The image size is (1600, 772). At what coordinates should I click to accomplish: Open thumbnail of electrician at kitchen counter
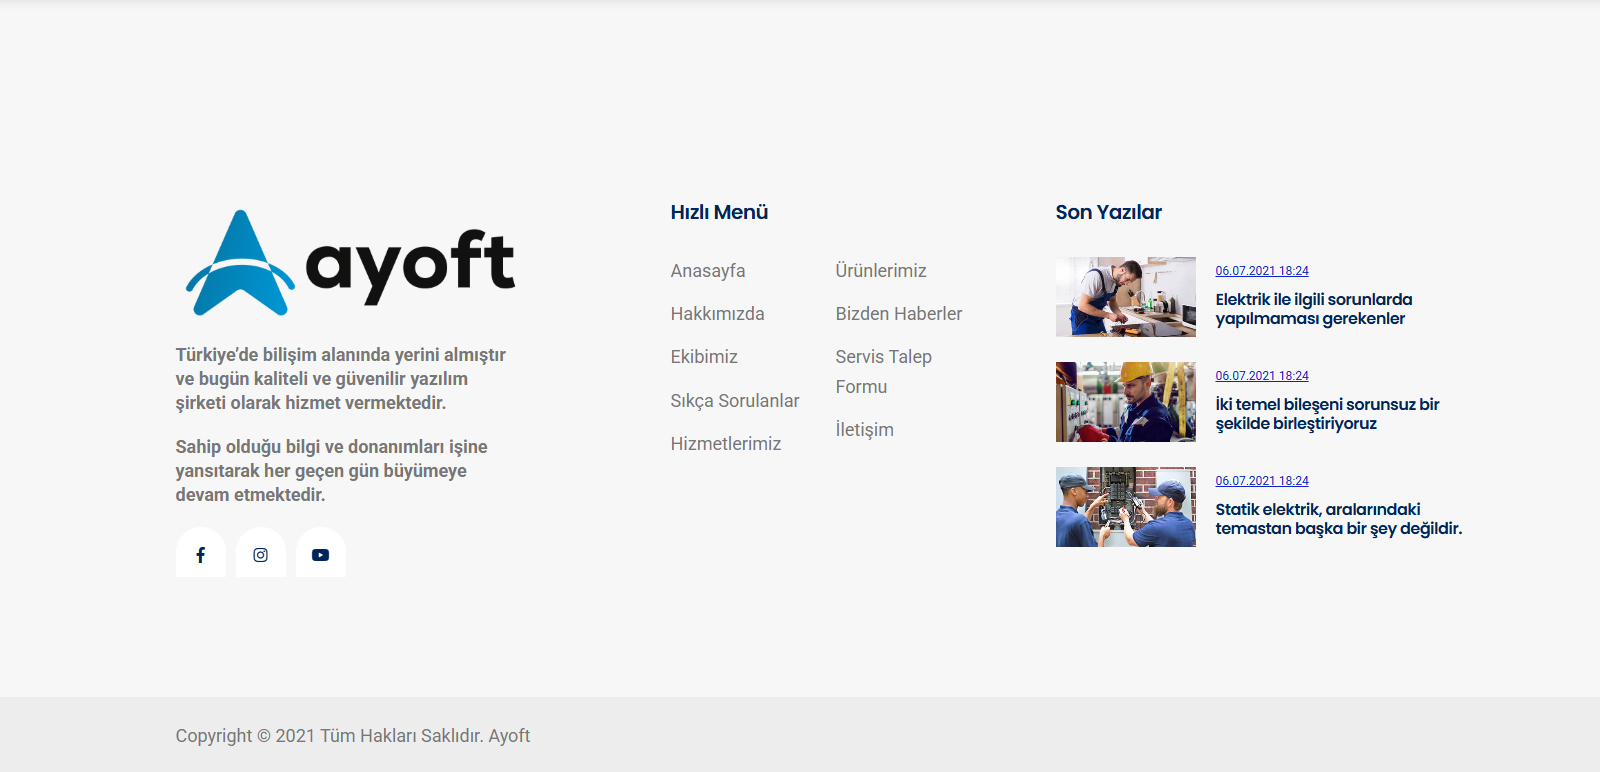pyautogui.click(x=1126, y=297)
